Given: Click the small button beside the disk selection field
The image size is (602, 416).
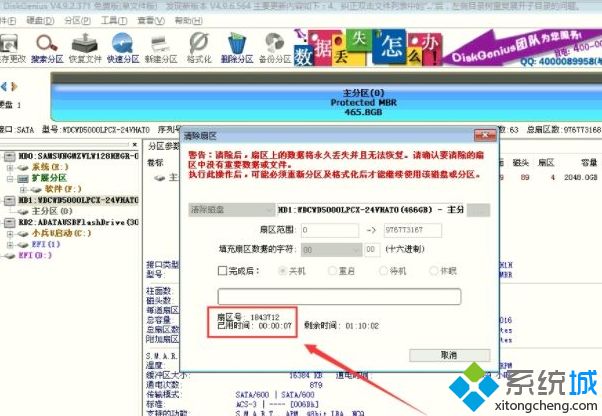Looking at the screenshot, I should (478, 210).
